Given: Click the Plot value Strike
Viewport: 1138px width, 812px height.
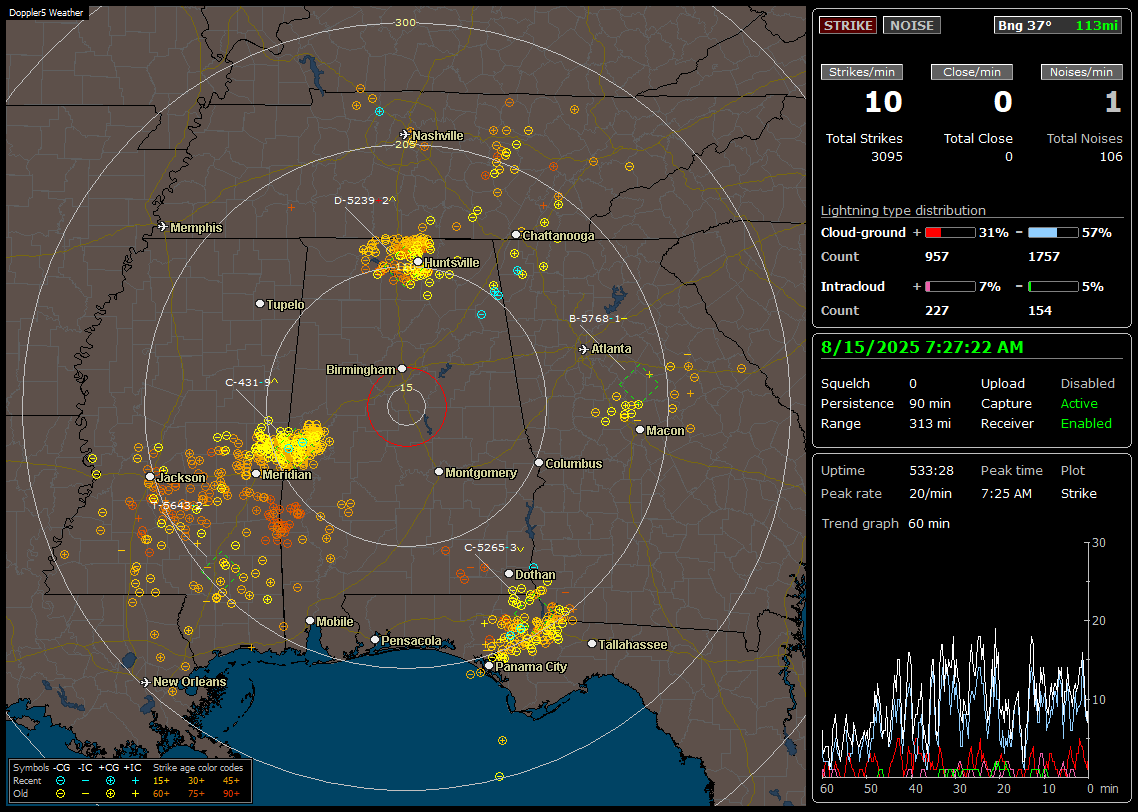Looking at the screenshot, I should point(1078,493).
